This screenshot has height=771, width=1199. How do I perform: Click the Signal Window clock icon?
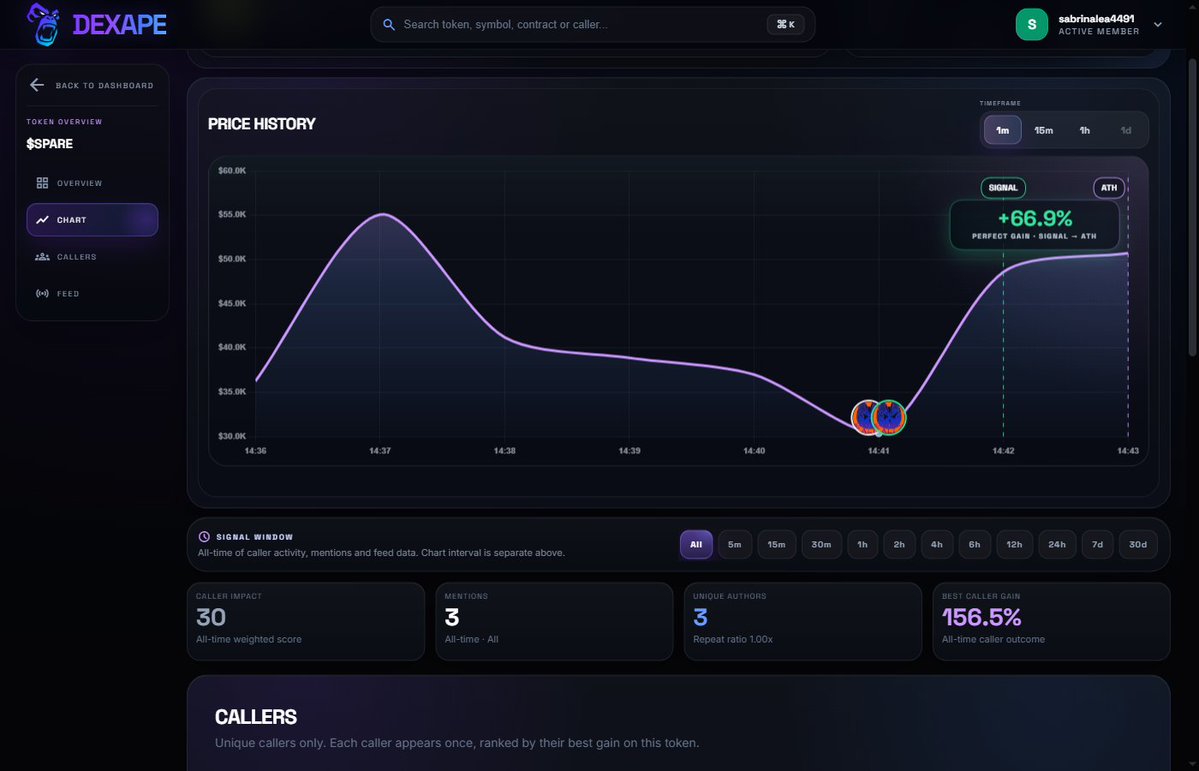[204, 537]
